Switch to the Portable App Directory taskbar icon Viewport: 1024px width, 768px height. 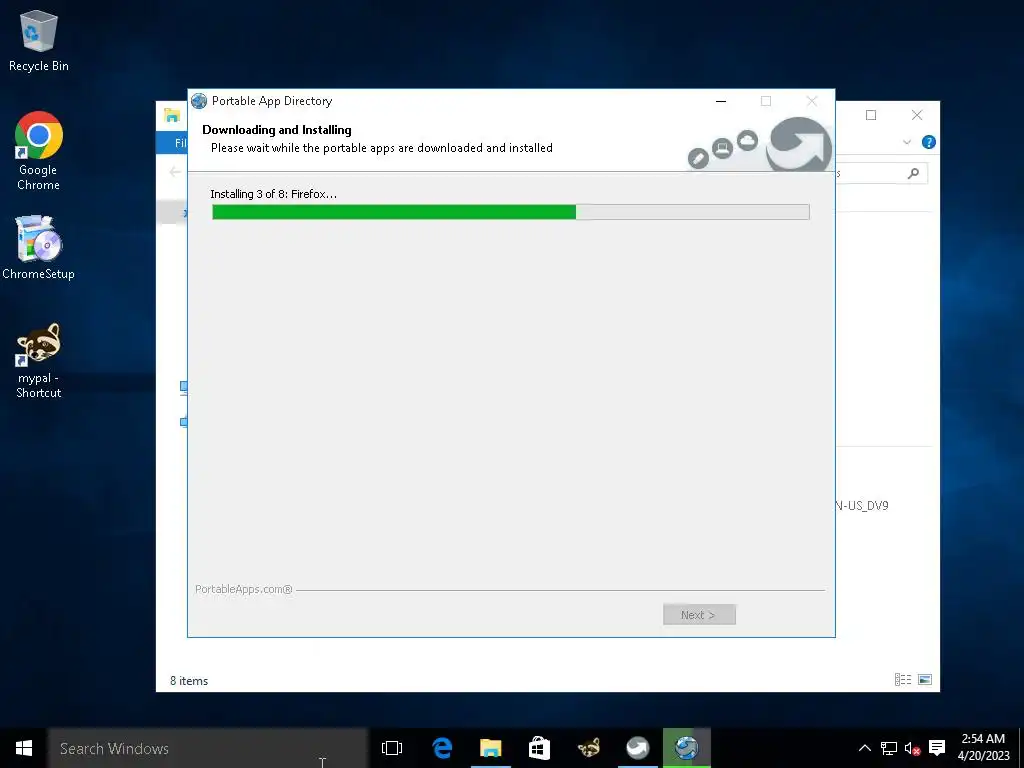pos(686,748)
